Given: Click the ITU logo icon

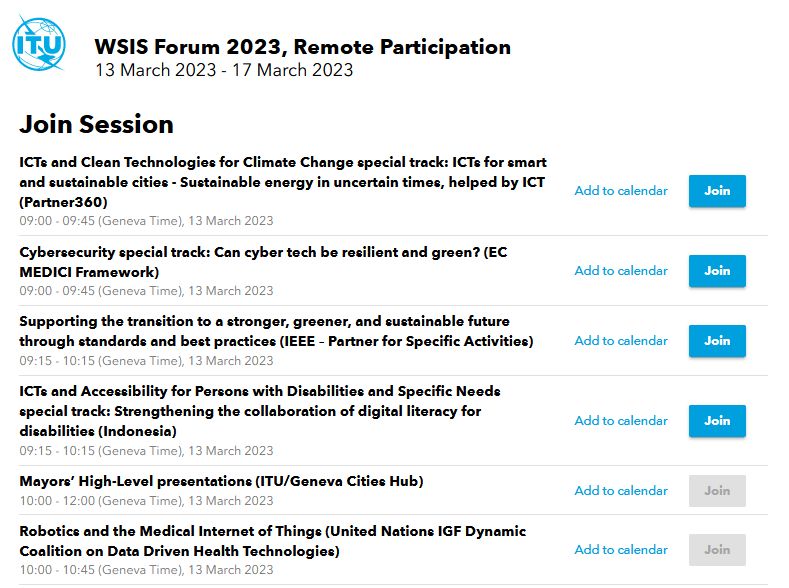Looking at the screenshot, I should (39, 43).
